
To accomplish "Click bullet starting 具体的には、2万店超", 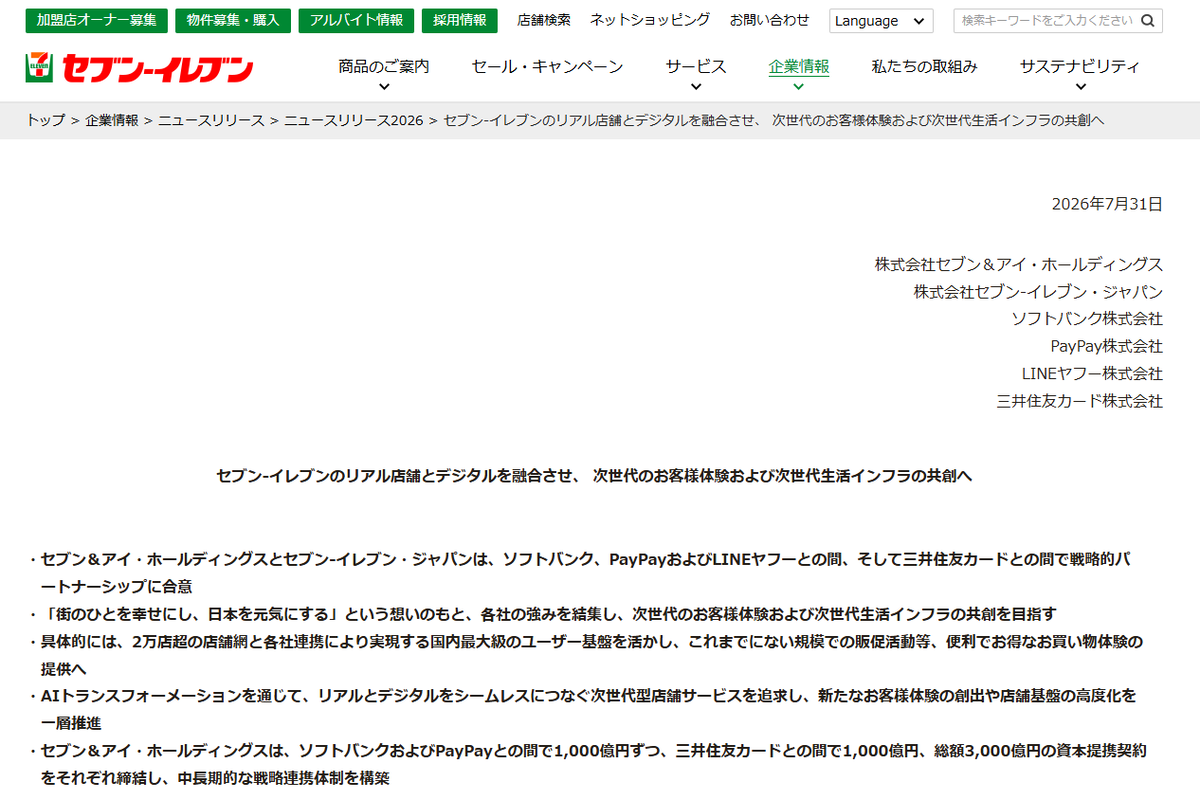I will 585,654.
